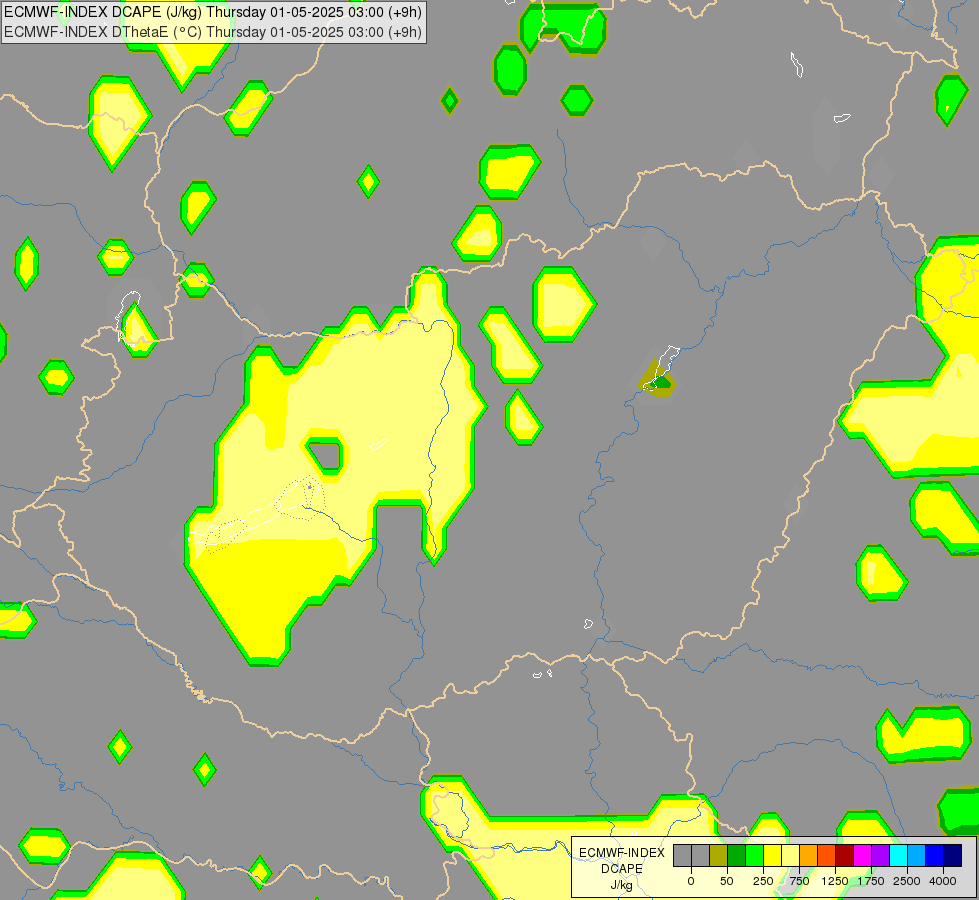Viewport: 979px width, 900px height.
Task: Click the legend value "1250"
Action: (x=835, y=881)
